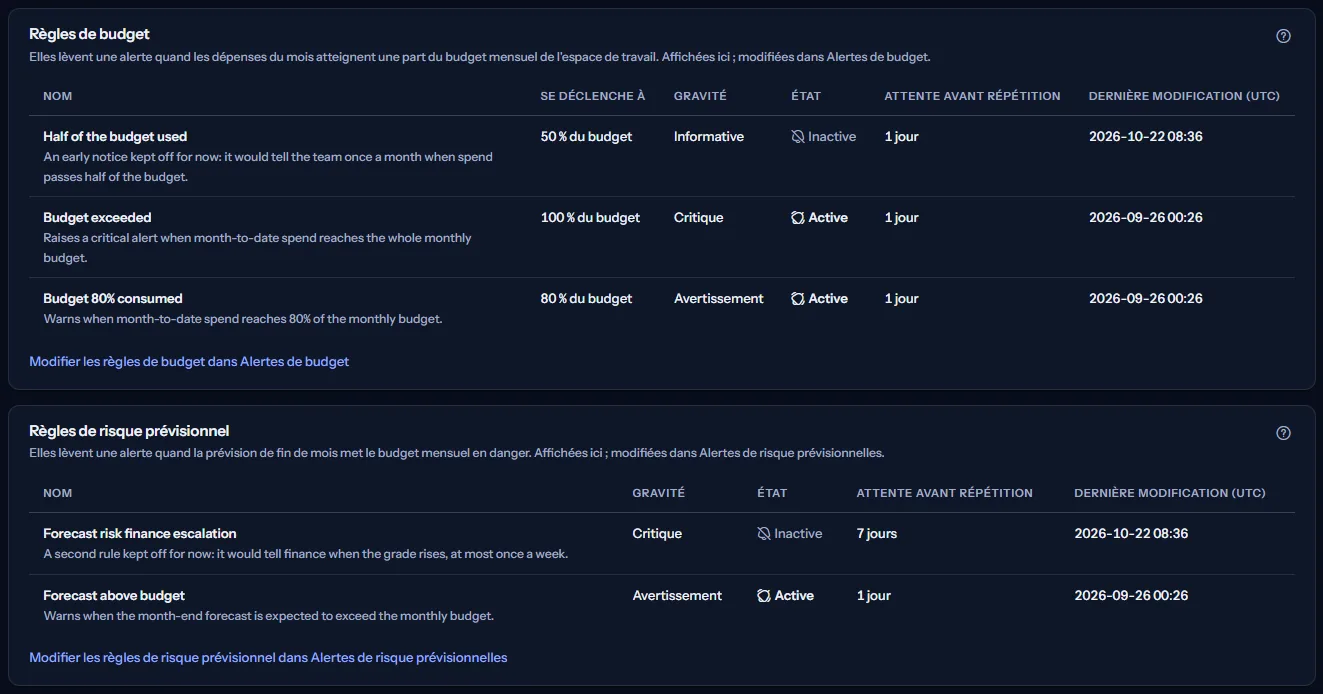Click the description starting "A second rule kept off"
Screen dimensions: 1323x694
click(x=305, y=554)
